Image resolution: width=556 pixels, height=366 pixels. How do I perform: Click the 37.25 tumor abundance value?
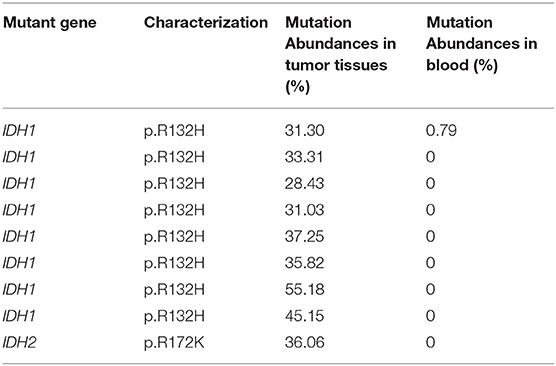304,237
